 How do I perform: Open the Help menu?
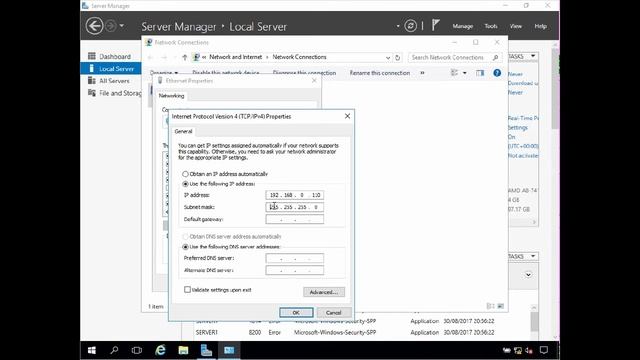click(540, 26)
